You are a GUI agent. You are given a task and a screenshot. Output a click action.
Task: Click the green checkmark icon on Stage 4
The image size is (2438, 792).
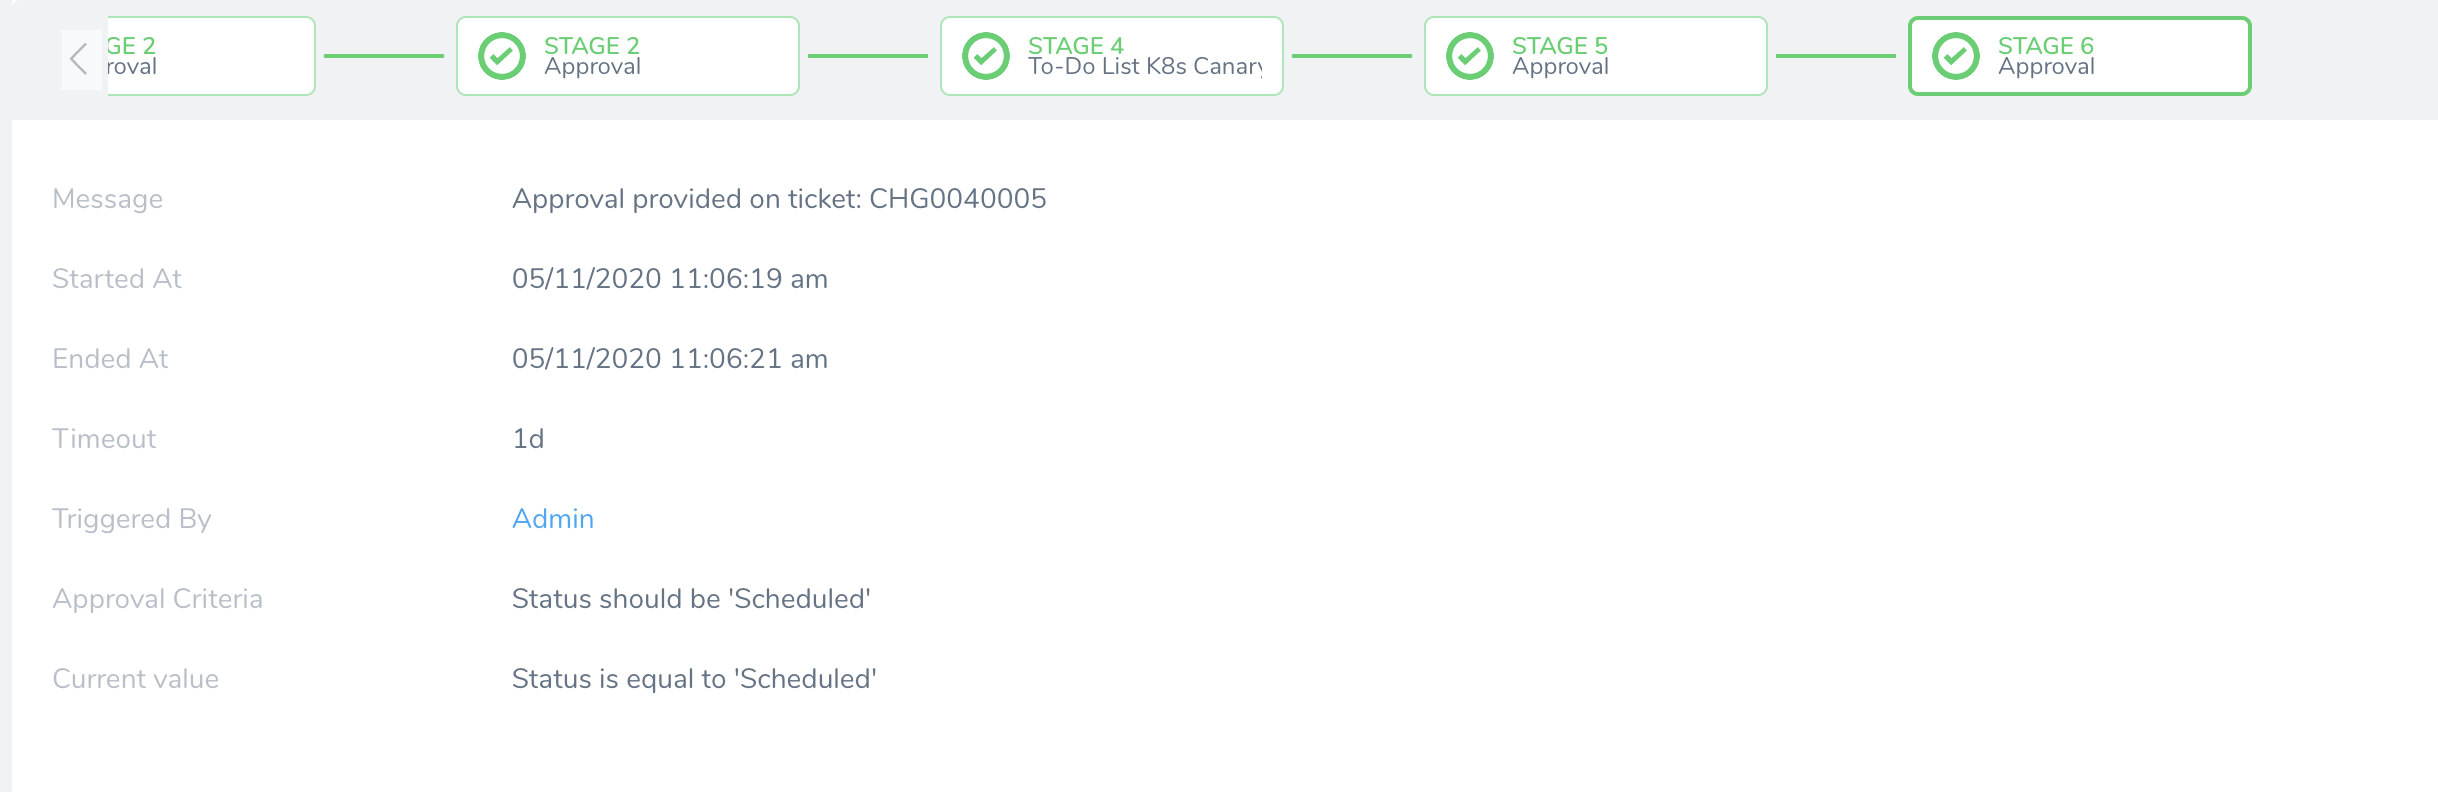click(x=986, y=56)
